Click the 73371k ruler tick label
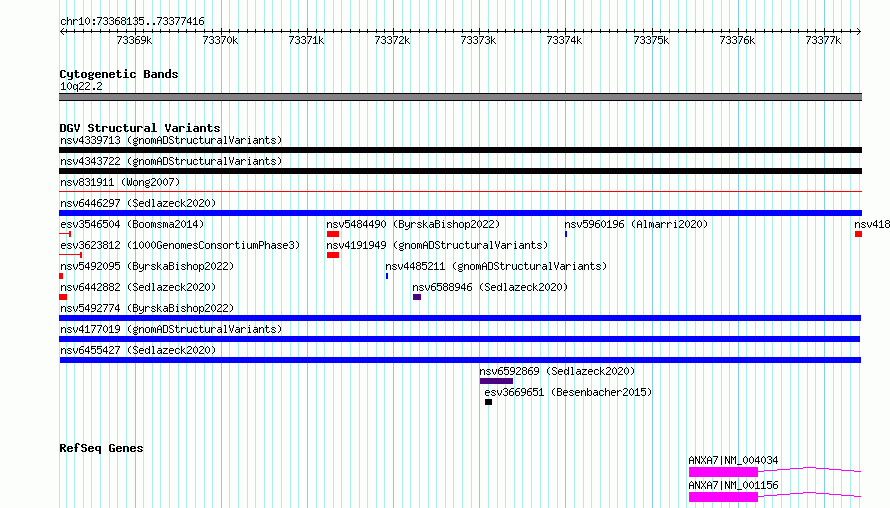The height and width of the screenshot is (508, 890). (307, 40)
